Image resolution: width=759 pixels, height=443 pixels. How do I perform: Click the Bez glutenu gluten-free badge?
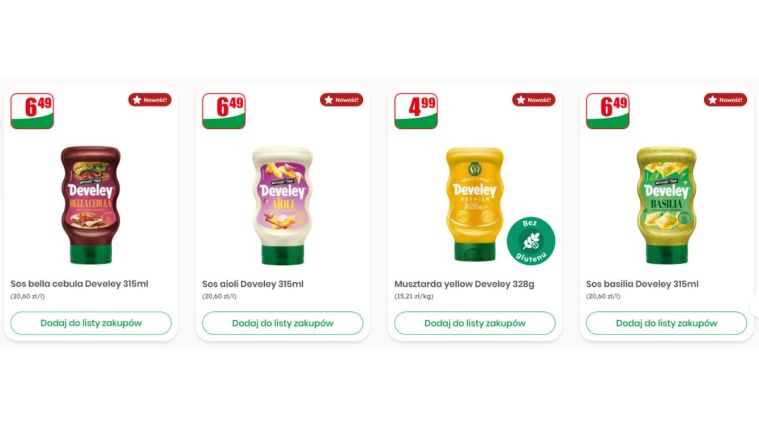531,241
